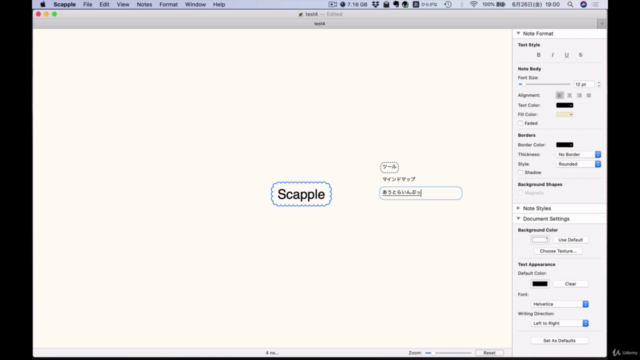Toggle the Magnetic checkbox
The height and width of the screenshot is (360, 640).
[520, 193]
